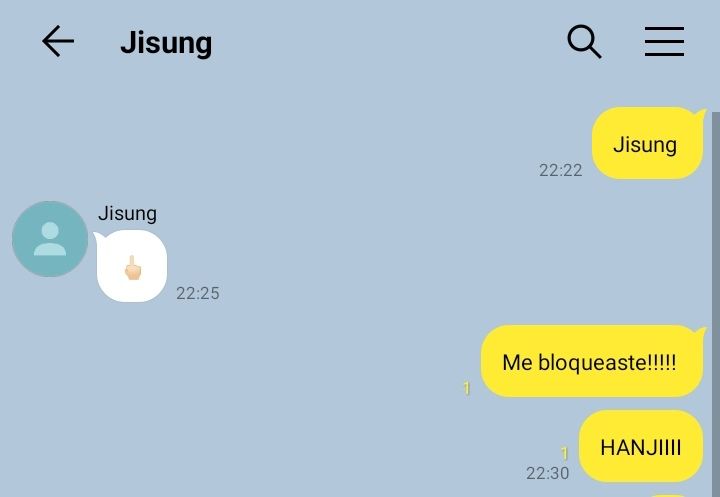
Task: Tap the 22:30 timestamp
Action: (x=547, y=473)
